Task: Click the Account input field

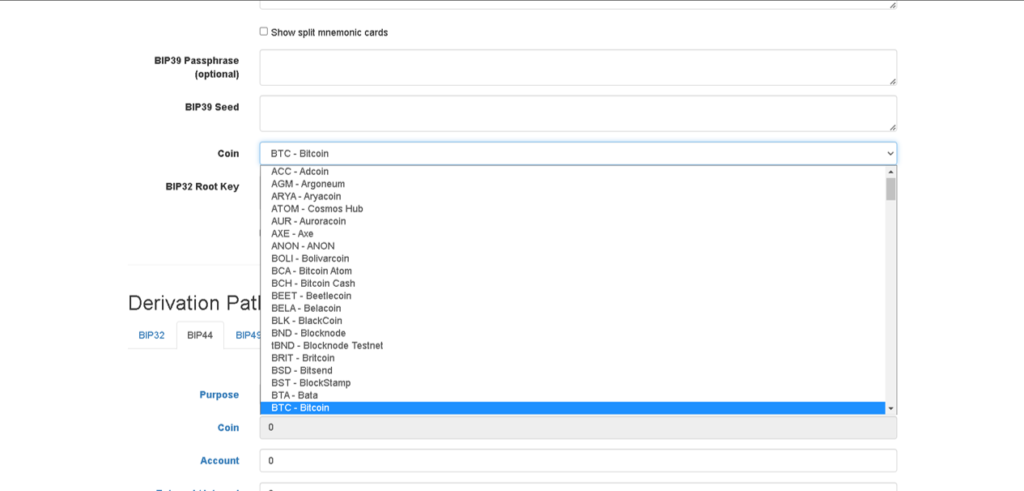Action: coord(578,460)
